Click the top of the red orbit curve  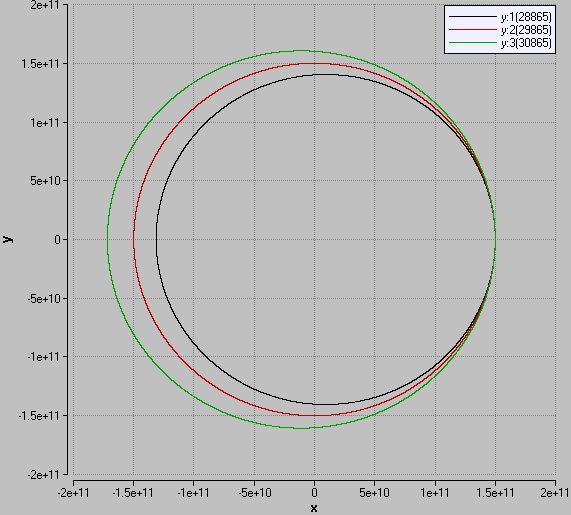(314, 64)
